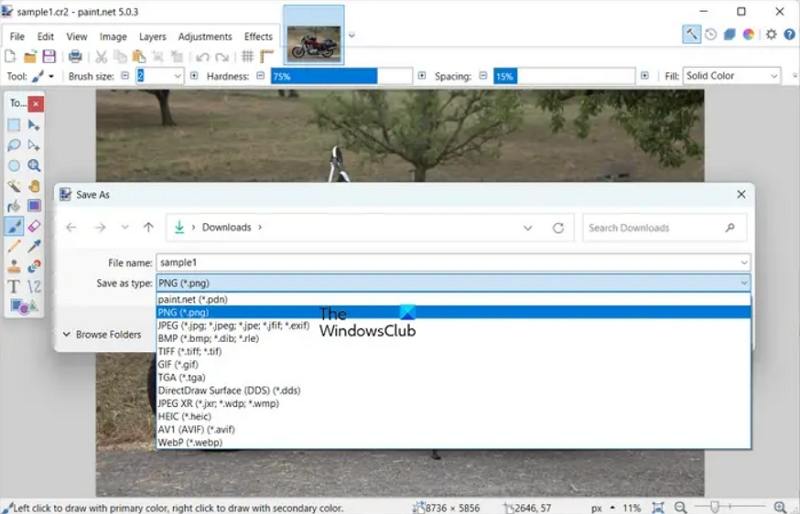Select the Shapes tool
This screenshot has height=514, width=800.
(23, 306)
